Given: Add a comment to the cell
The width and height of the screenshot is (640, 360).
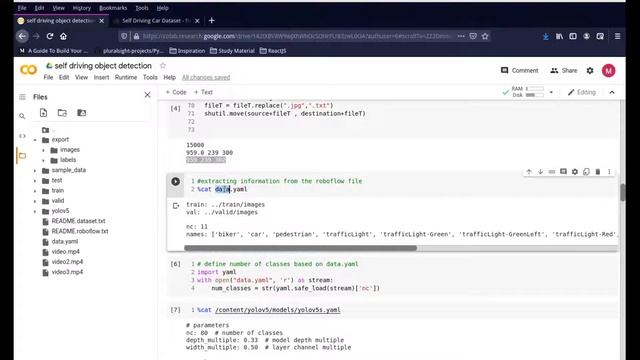Looking at the screenshot, I should [563, 172].
